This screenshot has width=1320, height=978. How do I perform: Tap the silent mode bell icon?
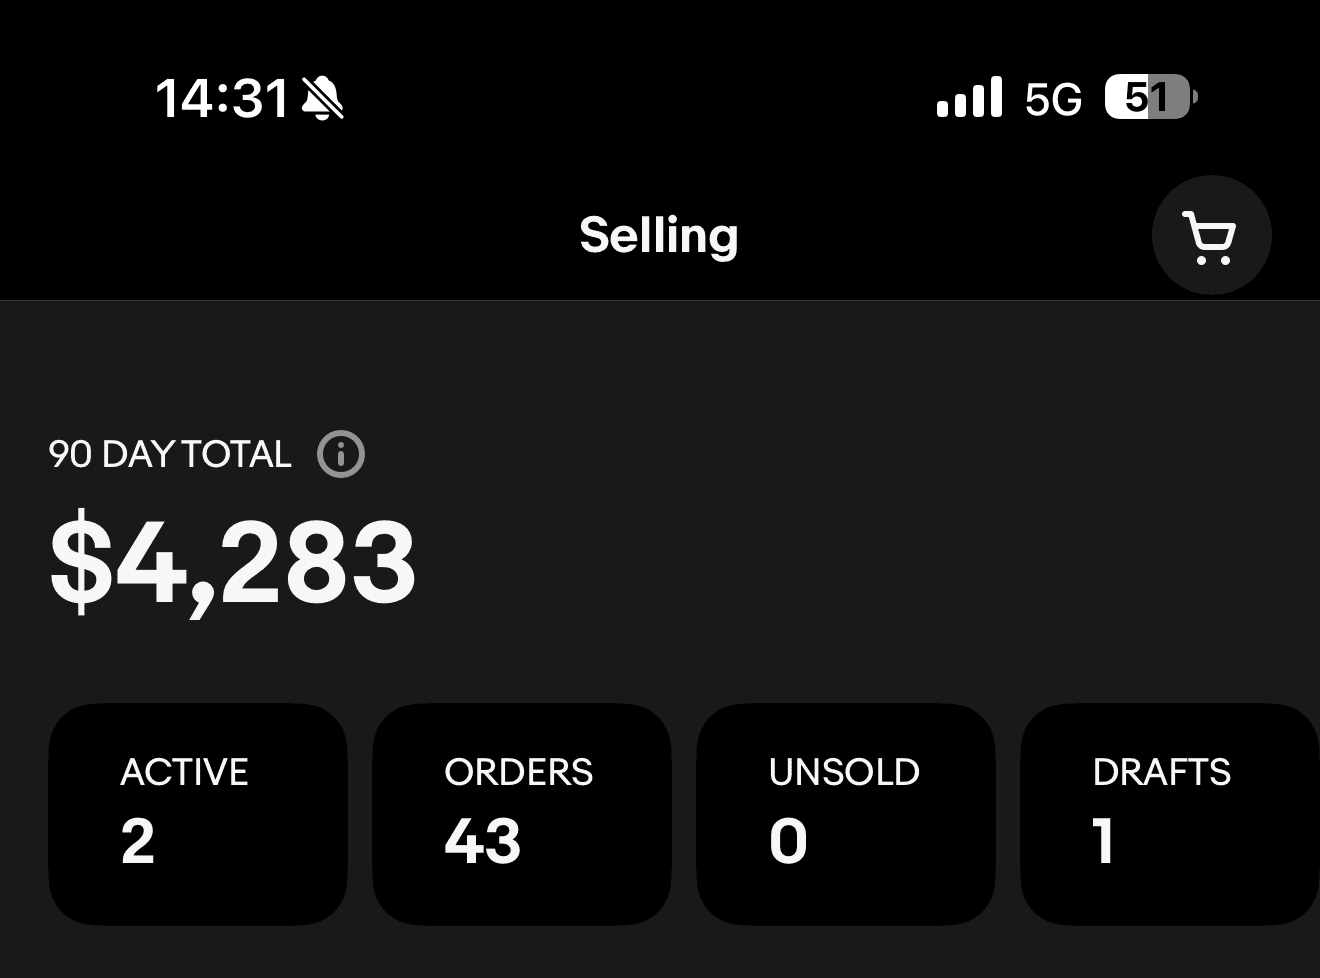pyautogui.click(x=322, y=99)
